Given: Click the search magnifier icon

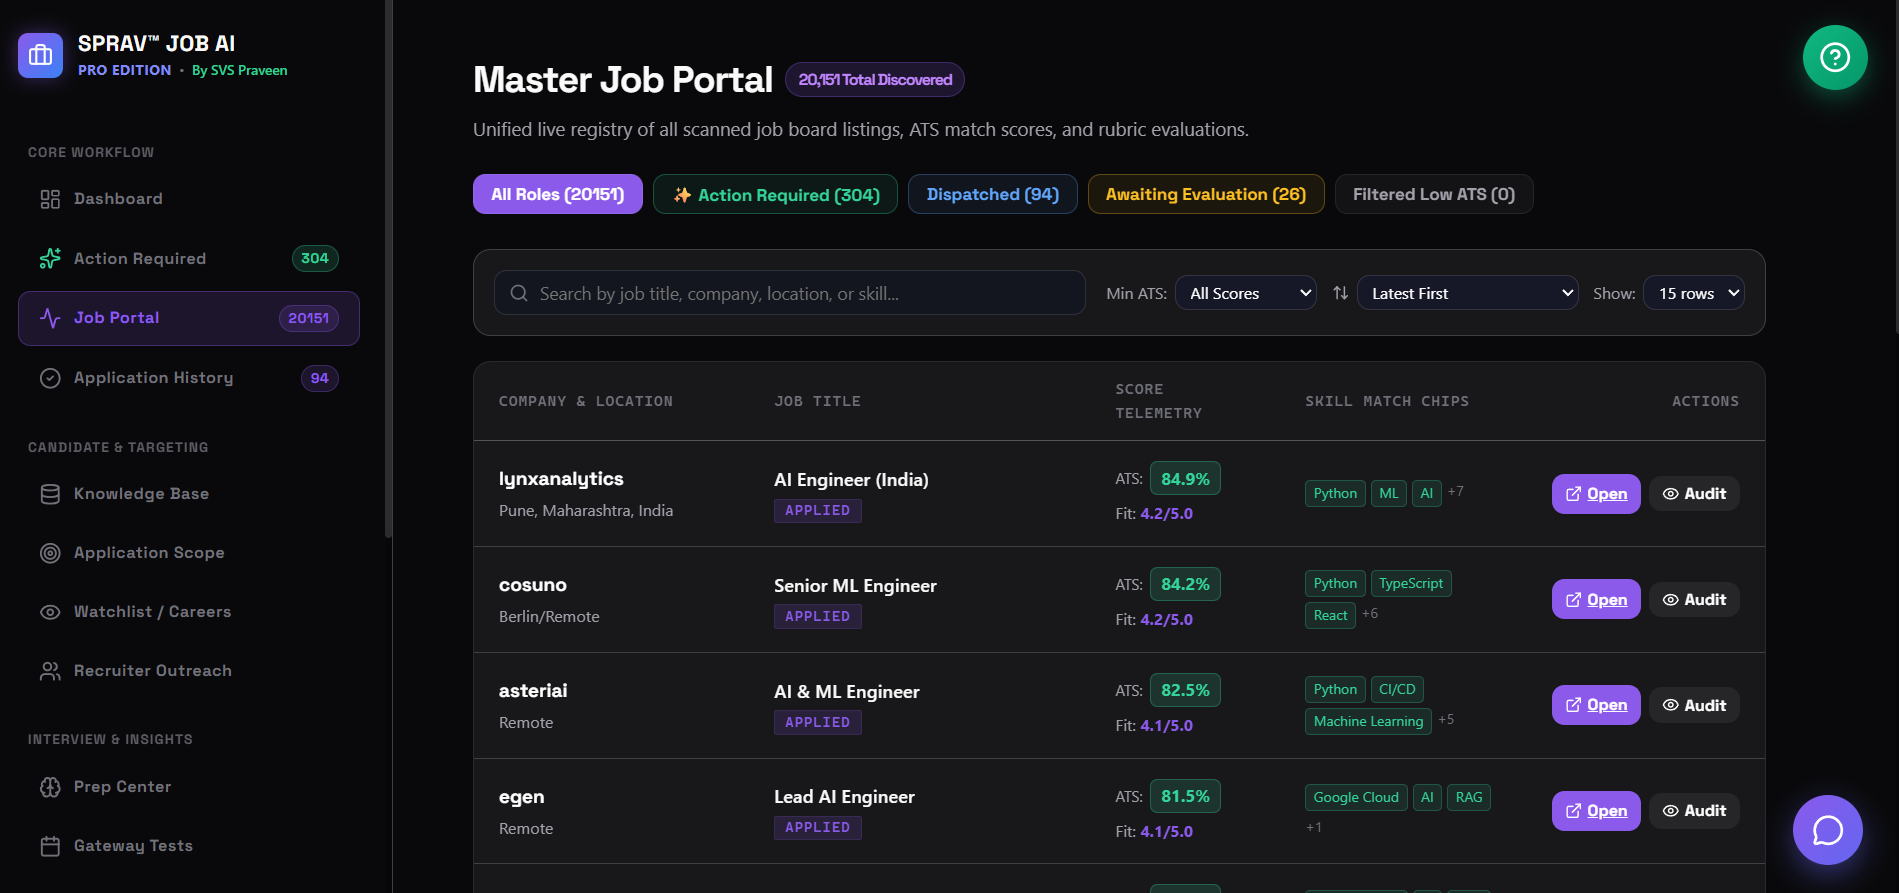Looking at the screenshot, I should pos(519,293).
